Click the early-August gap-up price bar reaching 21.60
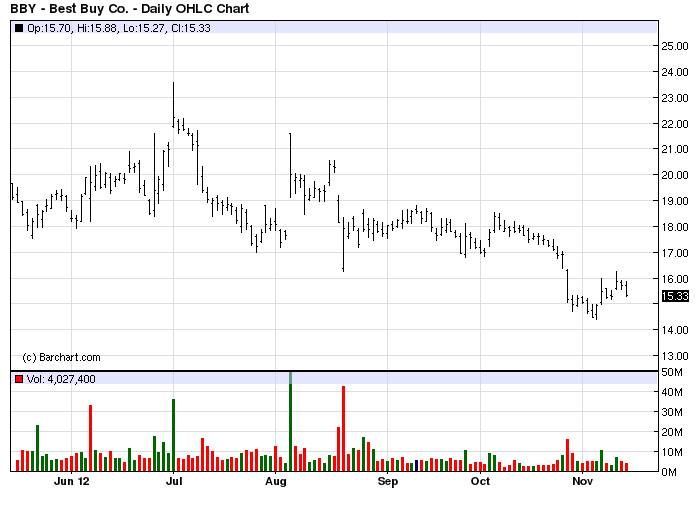This screenshot has height=512, width=700. tap(290, 165)
